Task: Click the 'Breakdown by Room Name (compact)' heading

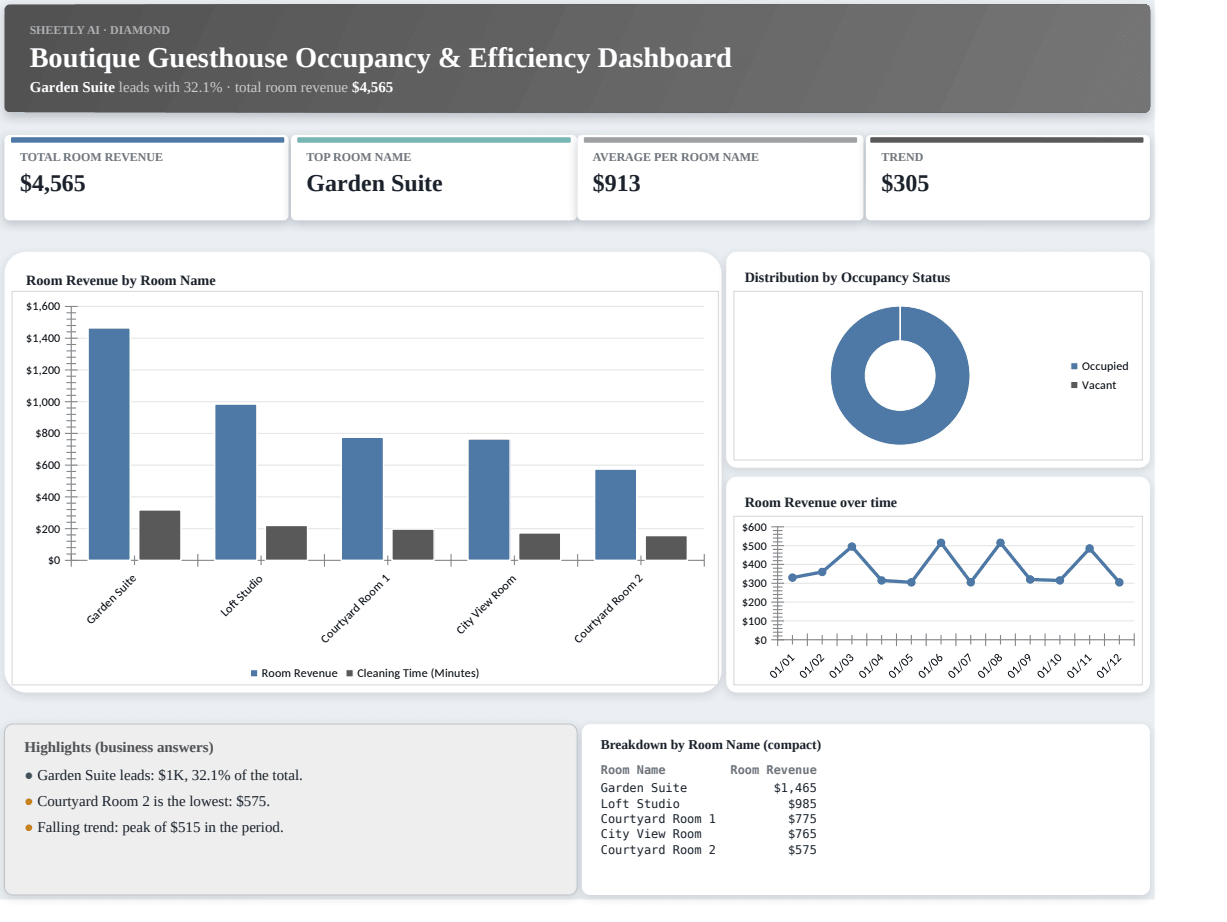Action: (711, 745)
